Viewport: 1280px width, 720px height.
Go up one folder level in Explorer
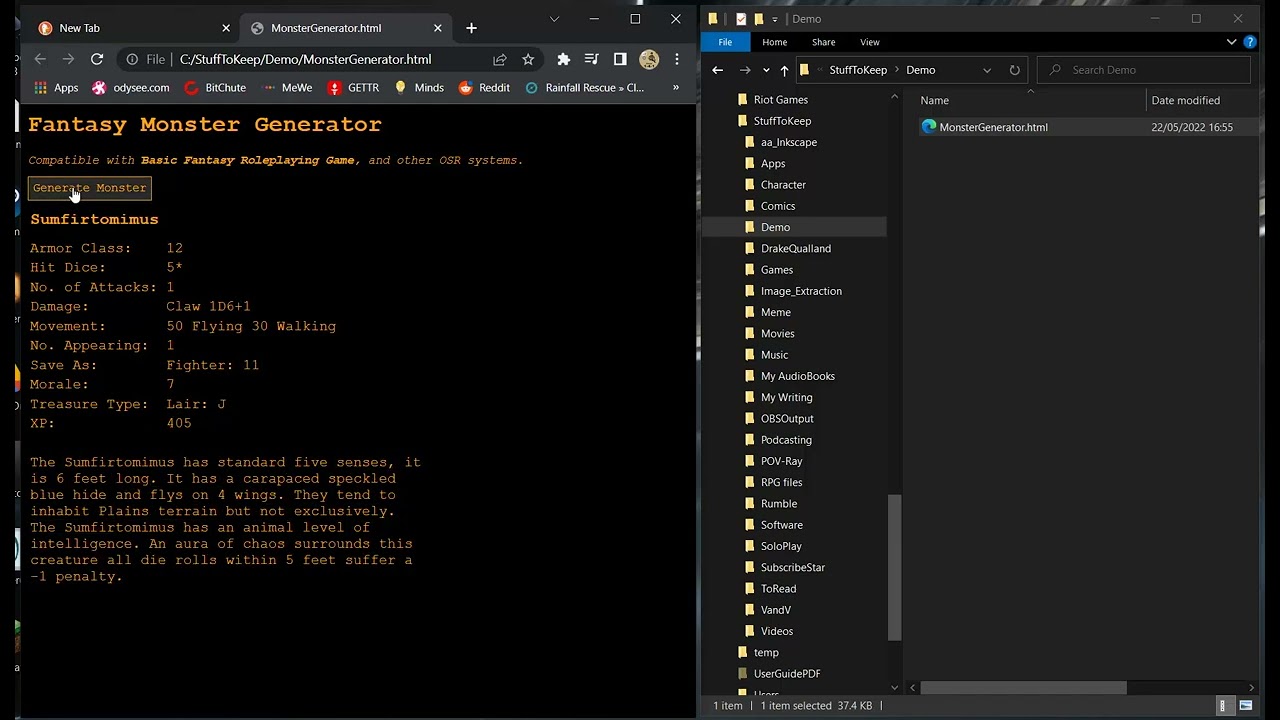[x=784, y=70]
